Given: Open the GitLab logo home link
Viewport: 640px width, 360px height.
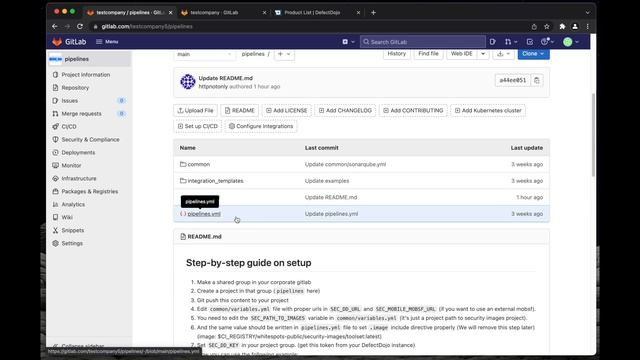Looking at the screenshot, I should 69,42.
